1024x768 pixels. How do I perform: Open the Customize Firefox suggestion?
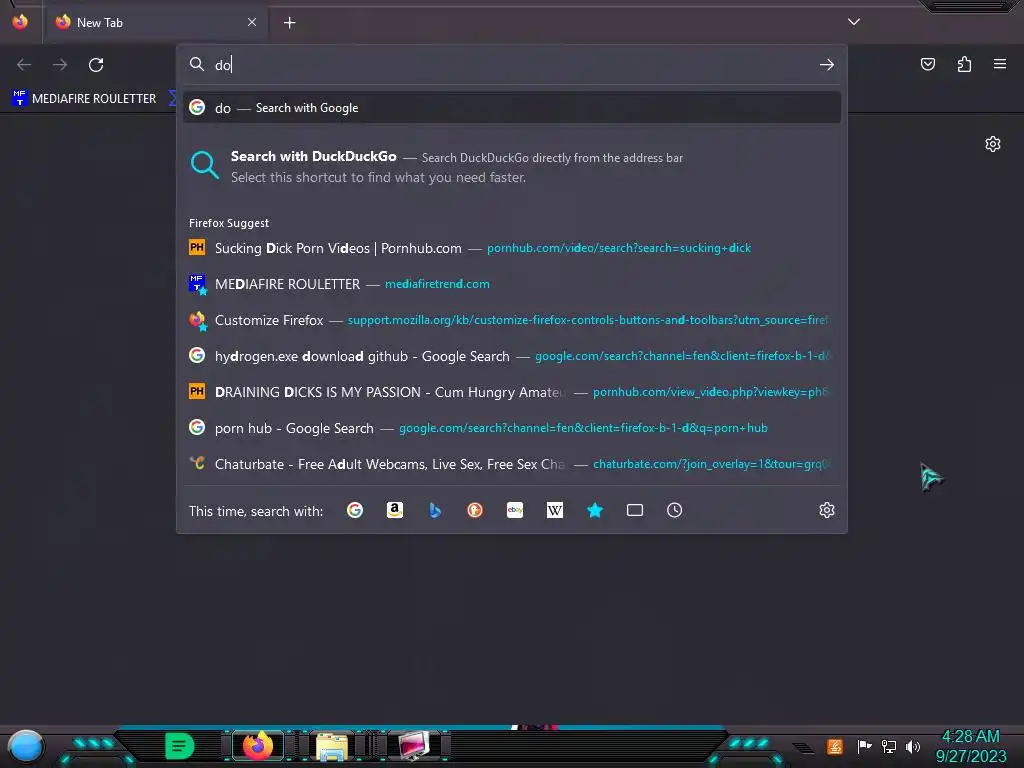point(512,320)
